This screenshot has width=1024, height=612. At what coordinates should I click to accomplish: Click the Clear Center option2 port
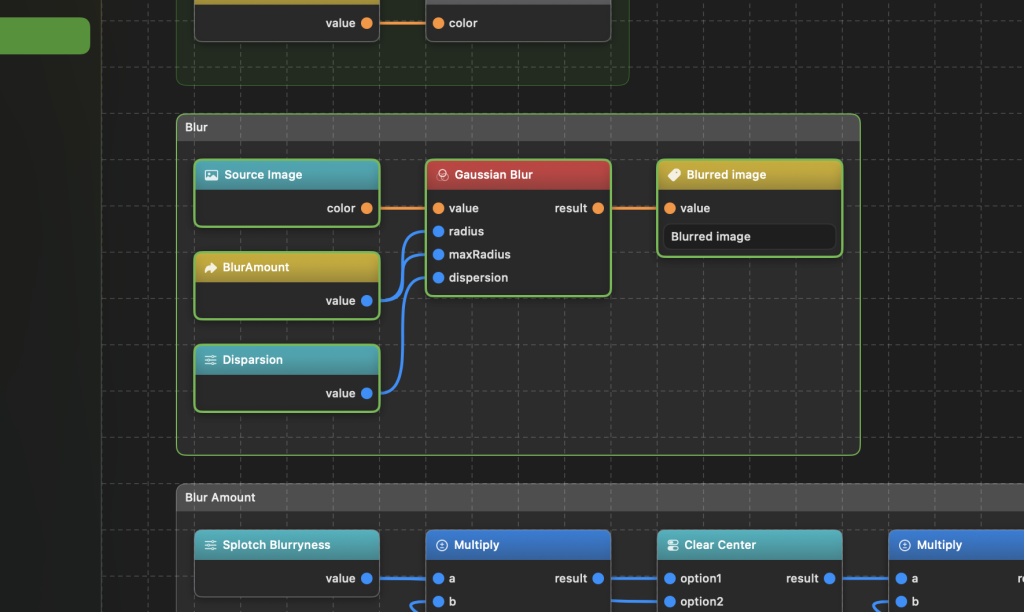click(x=669, y=602)
